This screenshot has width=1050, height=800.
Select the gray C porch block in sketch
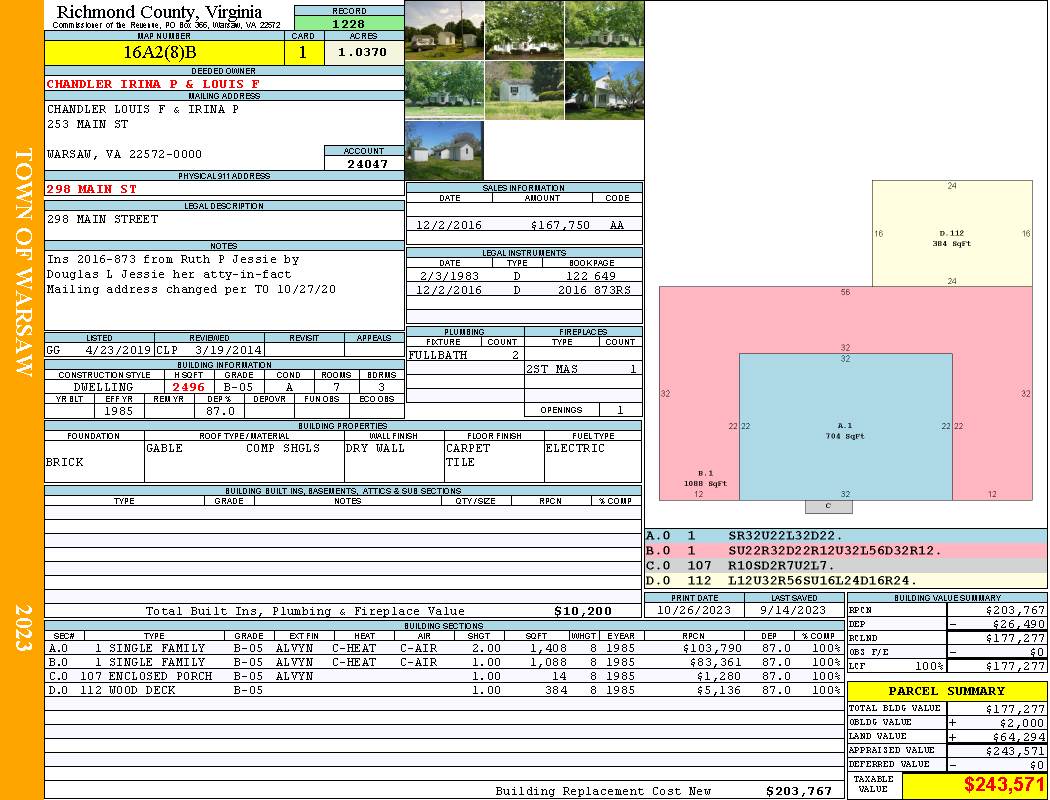(x=827, y=506)
